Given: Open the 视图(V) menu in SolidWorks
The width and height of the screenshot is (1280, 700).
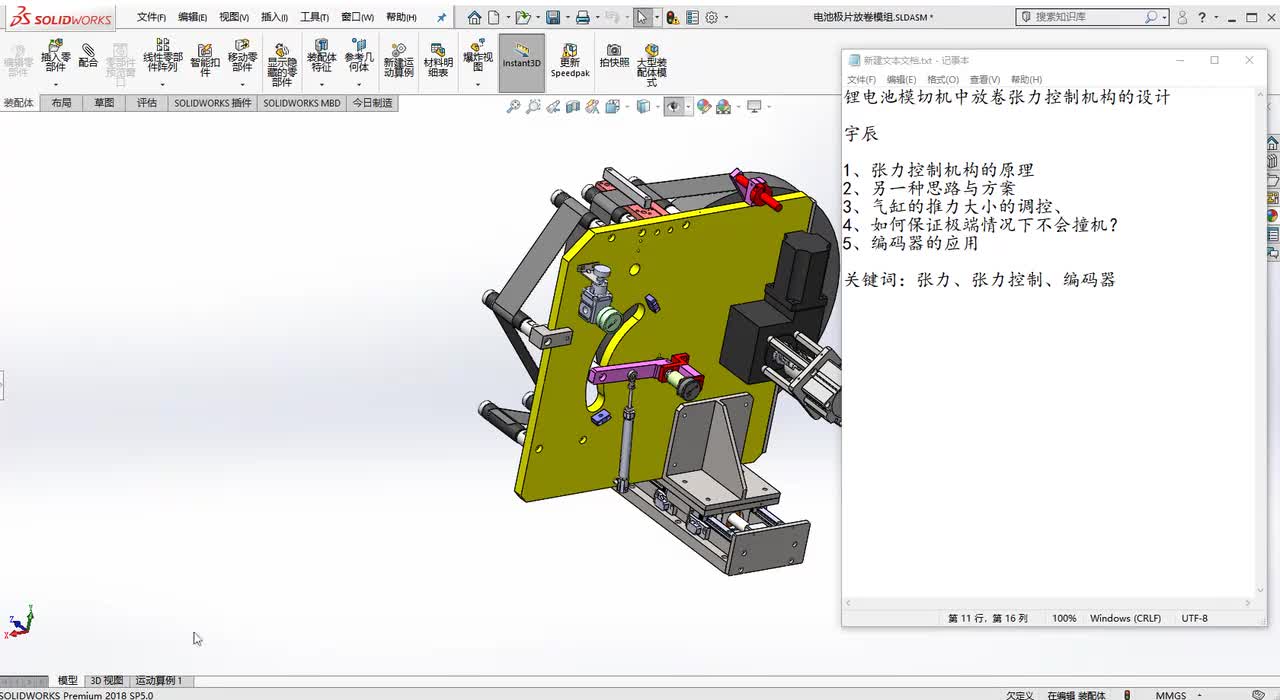Looking at the screenshot, I should [234, 17].
